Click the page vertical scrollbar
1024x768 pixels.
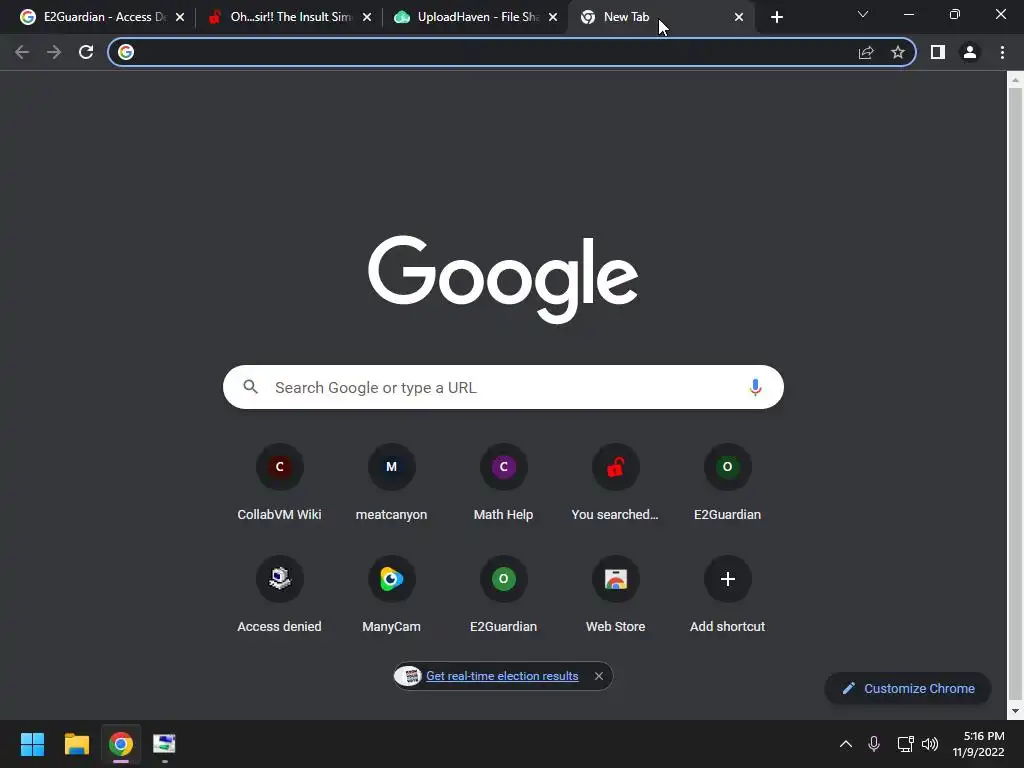[1015, 392]
